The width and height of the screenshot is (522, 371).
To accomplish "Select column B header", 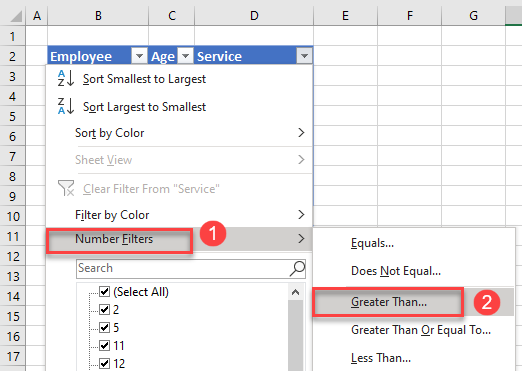I will pyautogui.click(x=98, y=16).
